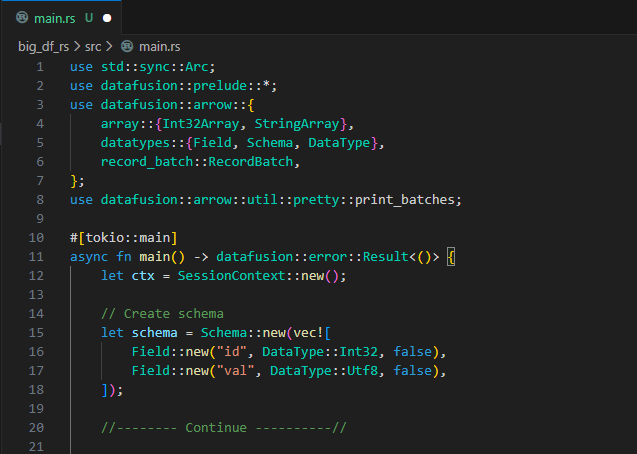Click line number 11 in the gutter

tap(37, 256)
